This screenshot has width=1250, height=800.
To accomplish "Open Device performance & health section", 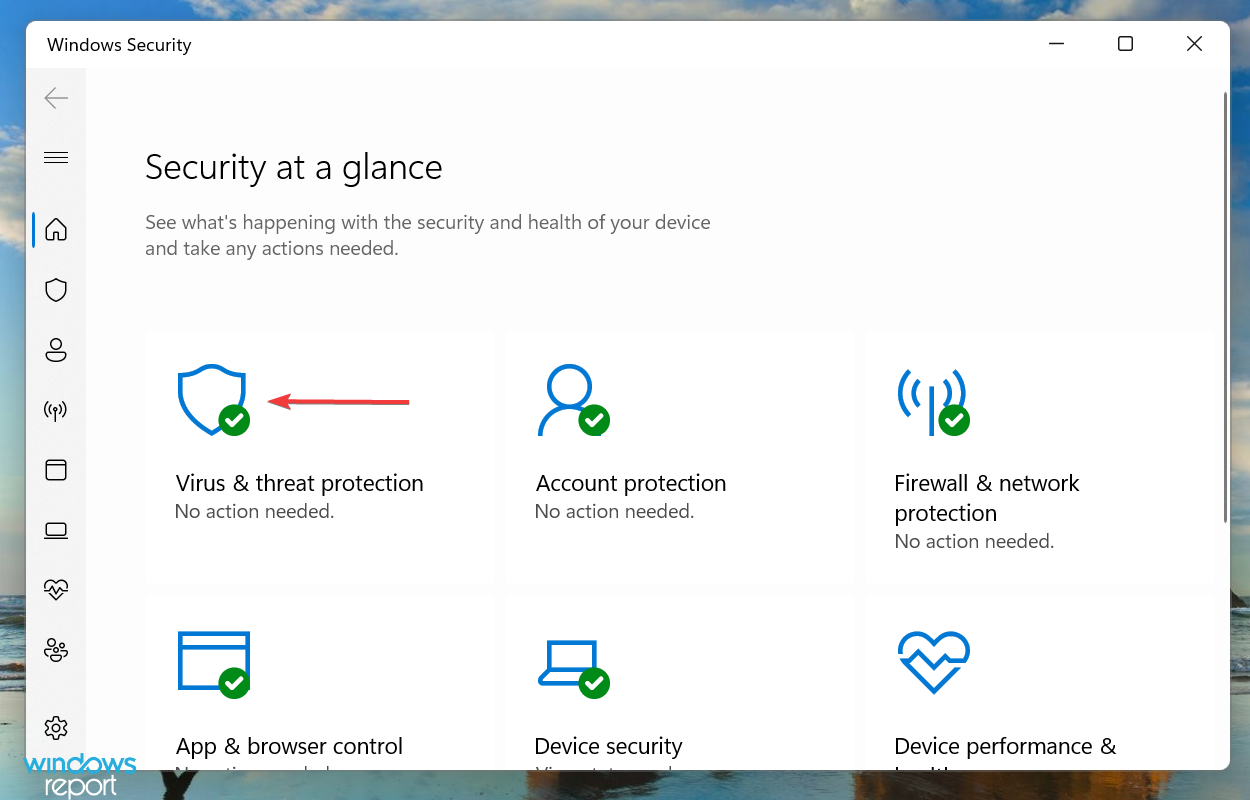I will pos(1005,746).
